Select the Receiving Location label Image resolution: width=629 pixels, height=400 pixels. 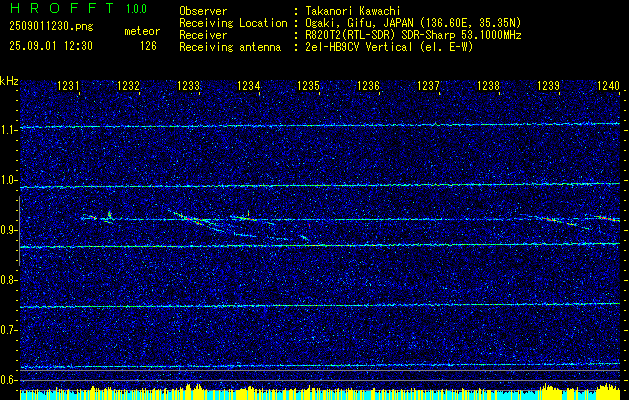[x=233, y=23]
